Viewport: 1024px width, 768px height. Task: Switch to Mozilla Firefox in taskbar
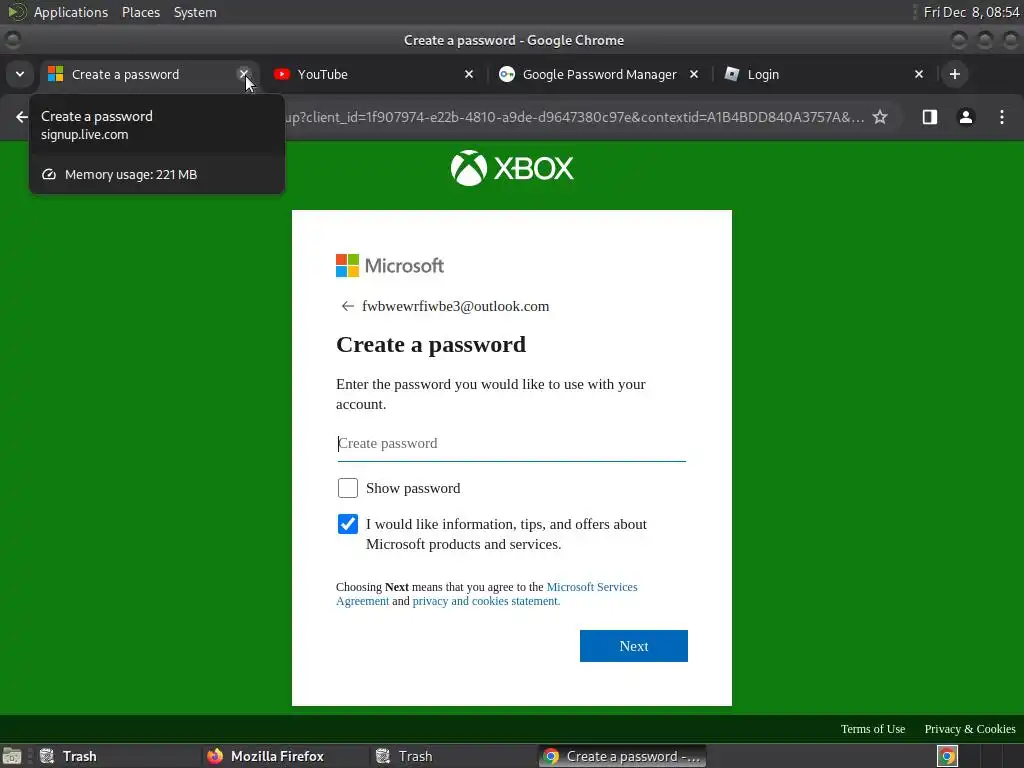click(x=283, y=756)
